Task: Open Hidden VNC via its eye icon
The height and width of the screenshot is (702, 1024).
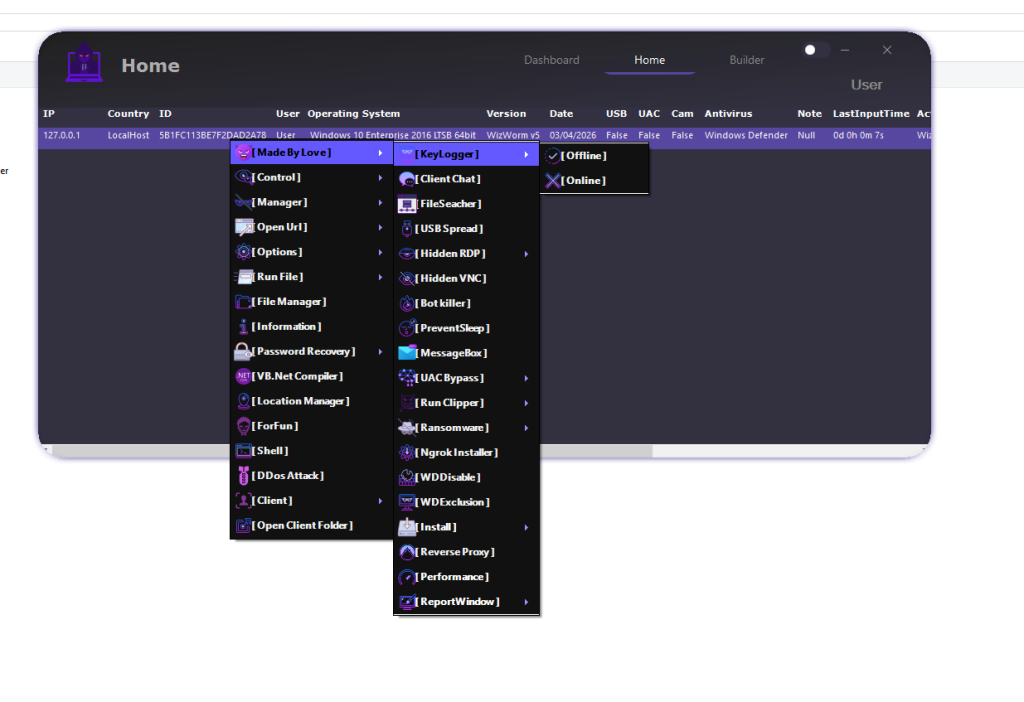Action: (x=406, y=278)
